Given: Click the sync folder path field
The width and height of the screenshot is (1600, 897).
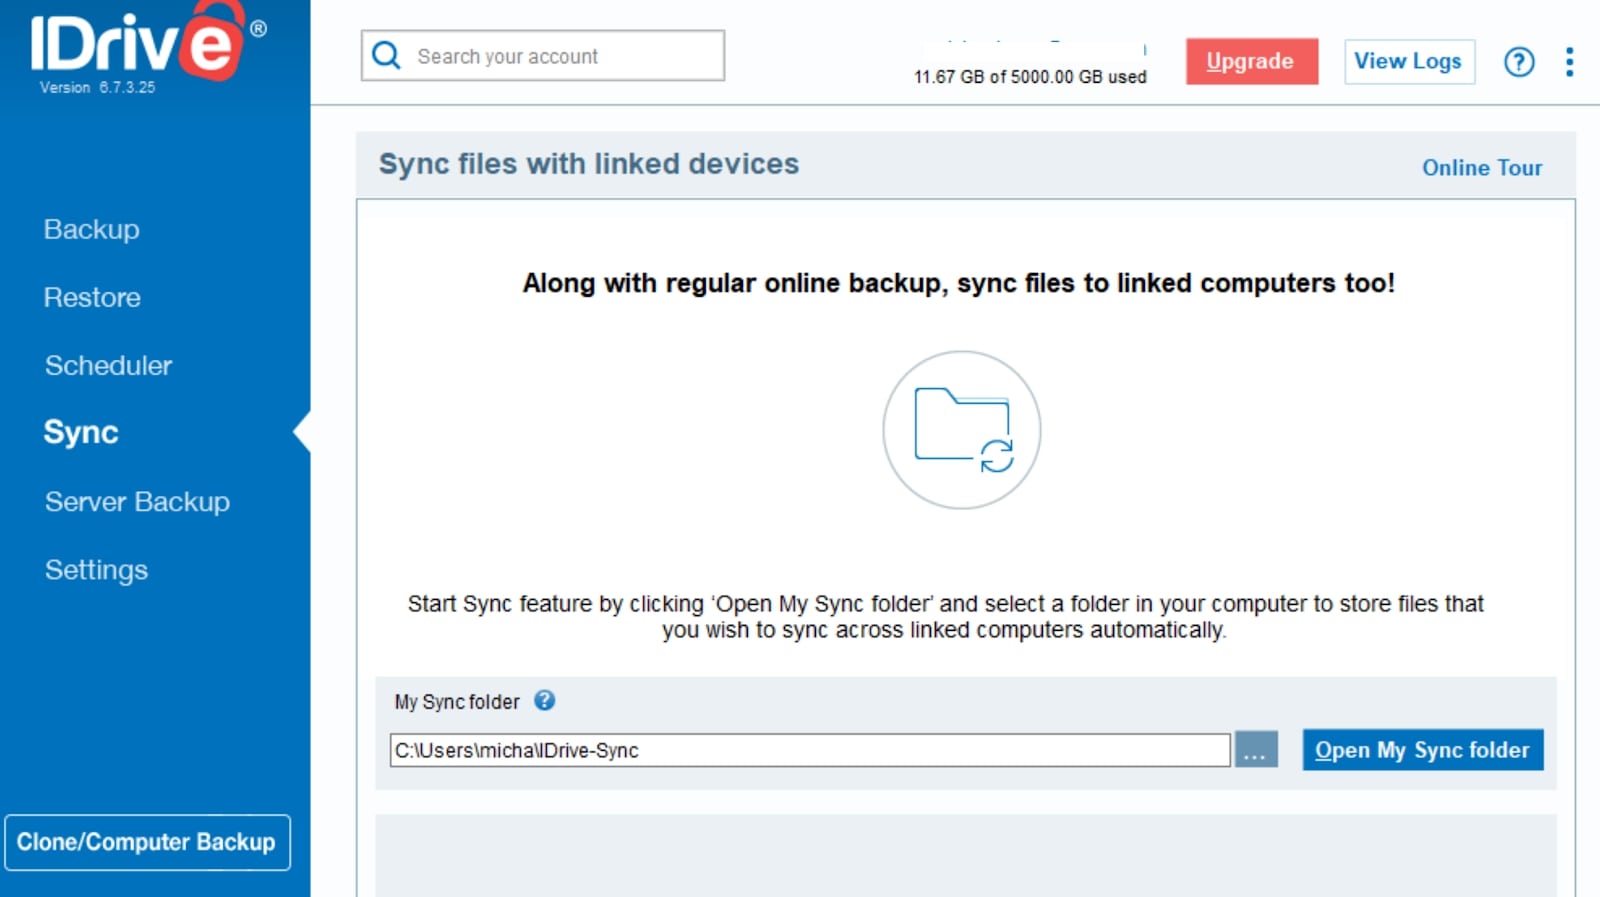Looking at the screenshot, I should [810, 750].
